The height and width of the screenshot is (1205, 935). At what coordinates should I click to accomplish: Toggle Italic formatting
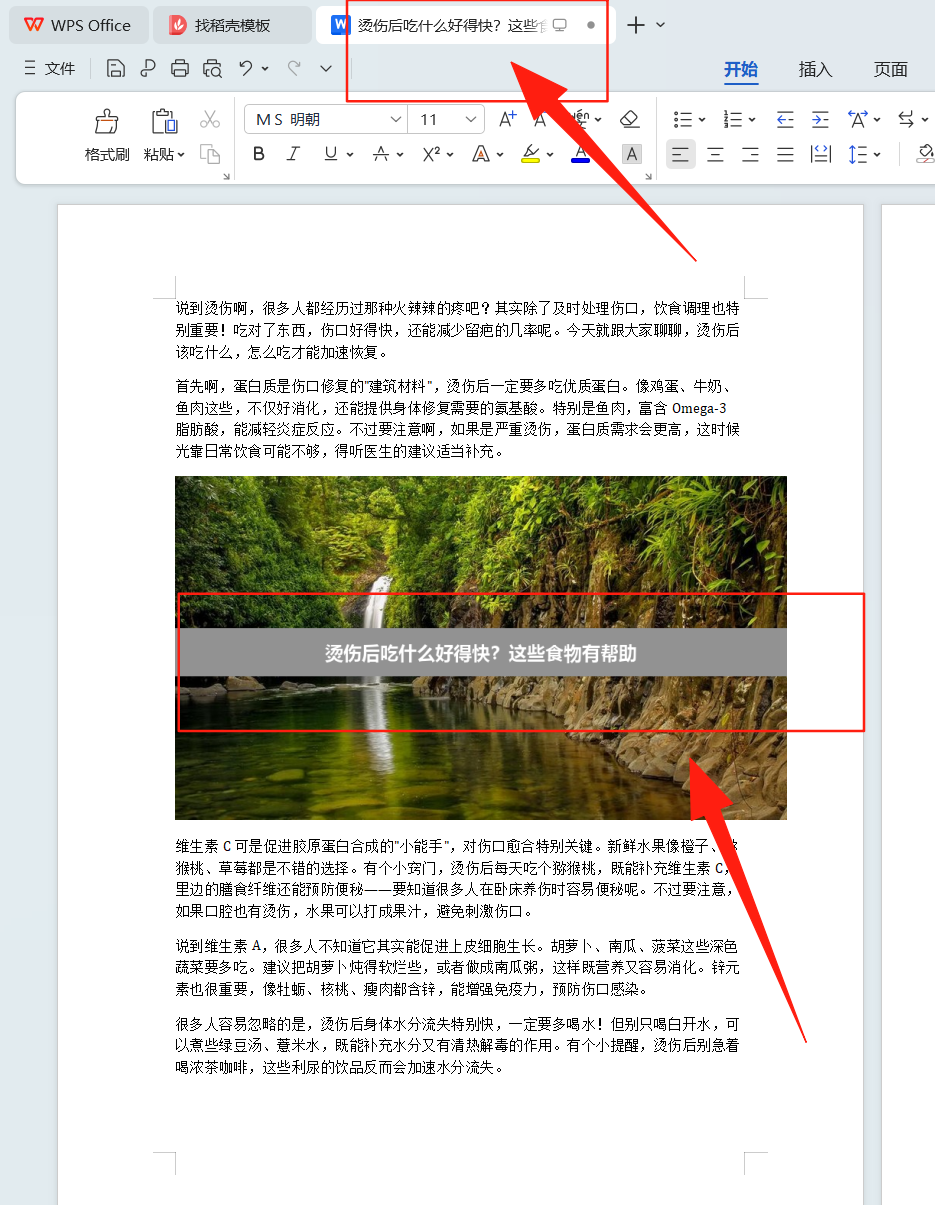pos(293,154)
